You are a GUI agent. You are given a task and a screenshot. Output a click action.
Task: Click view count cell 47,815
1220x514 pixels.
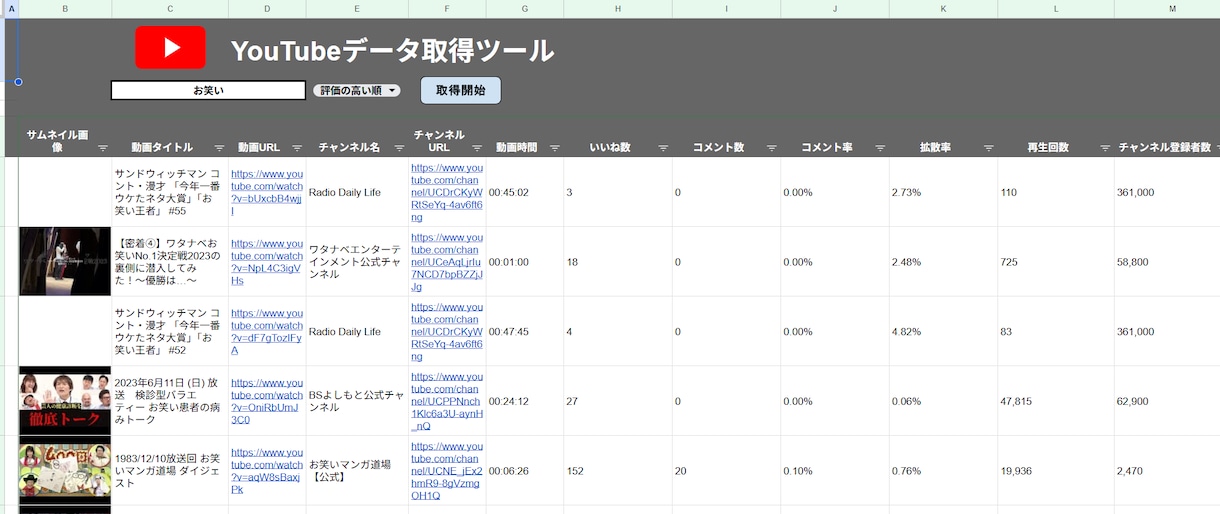1055,401
